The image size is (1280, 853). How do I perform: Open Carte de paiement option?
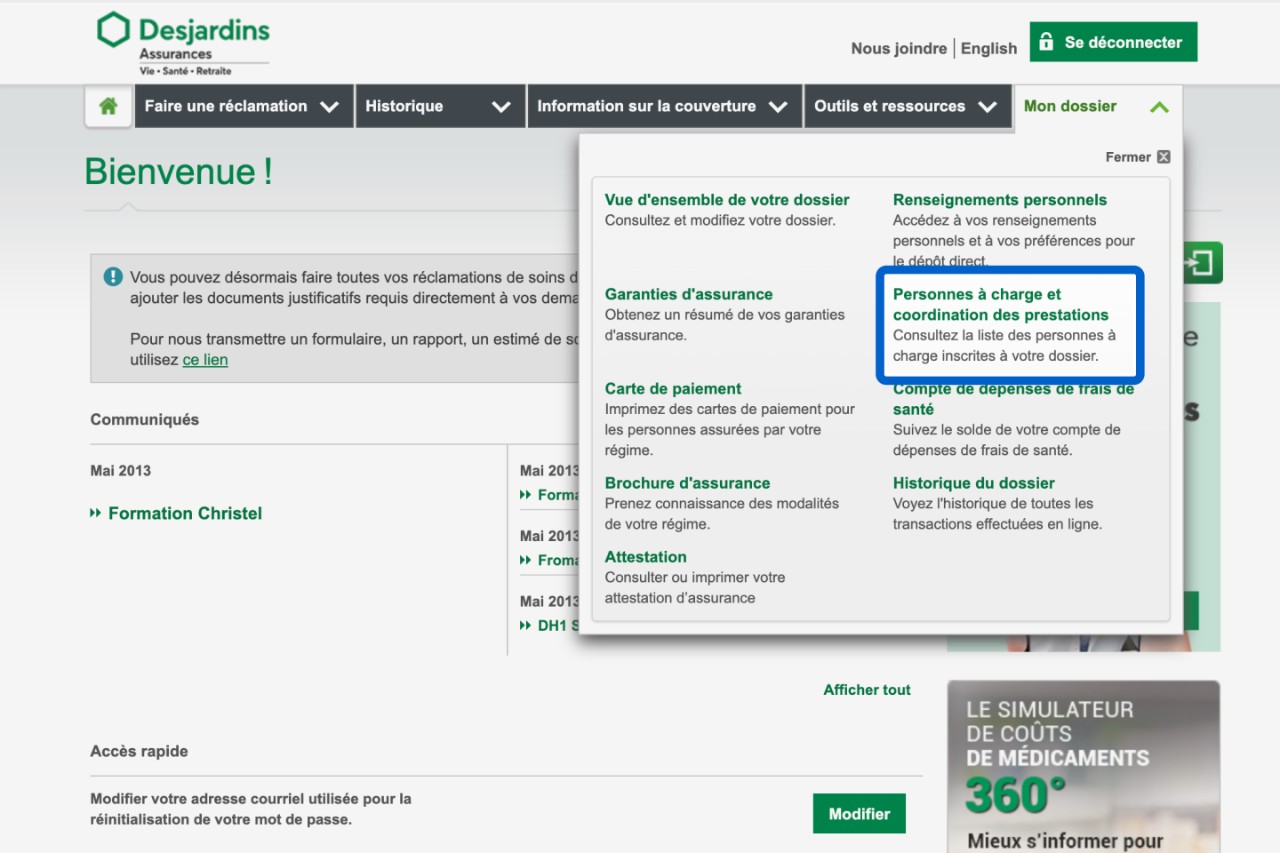coord(673,389)
